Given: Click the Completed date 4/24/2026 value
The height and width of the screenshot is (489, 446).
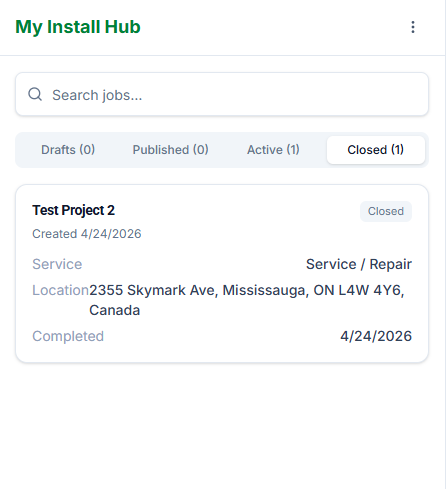Looking at the screenshot, I should (376, 336).
